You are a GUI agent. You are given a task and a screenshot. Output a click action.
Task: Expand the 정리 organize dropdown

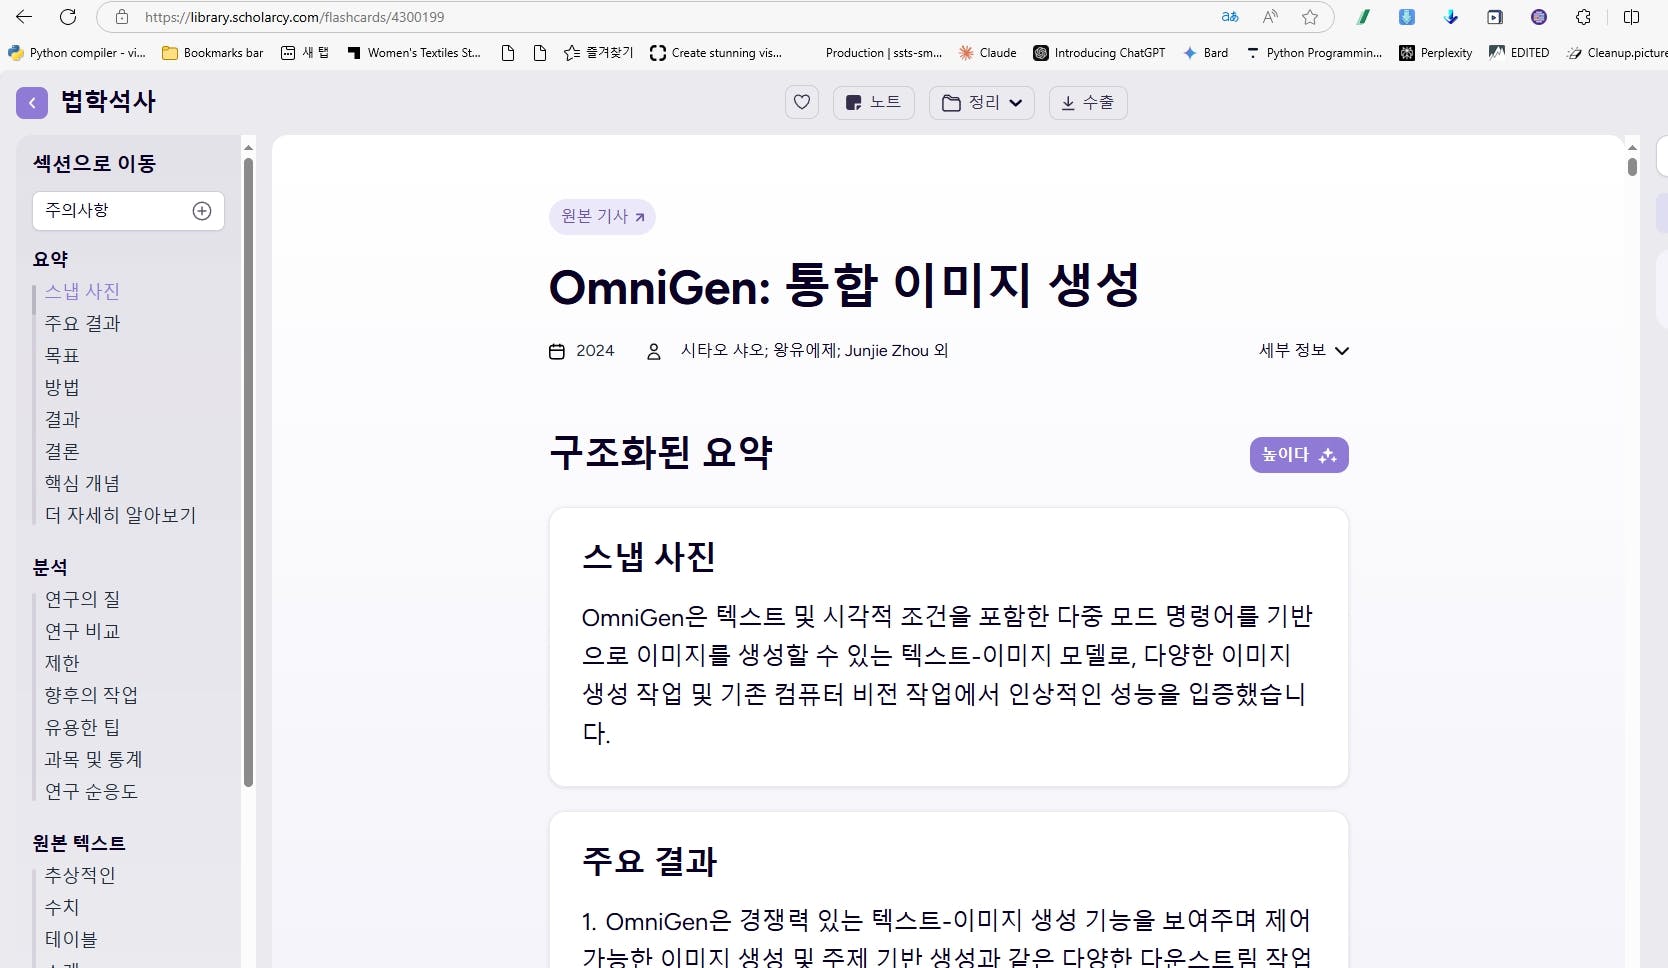[x=982, y=102]
